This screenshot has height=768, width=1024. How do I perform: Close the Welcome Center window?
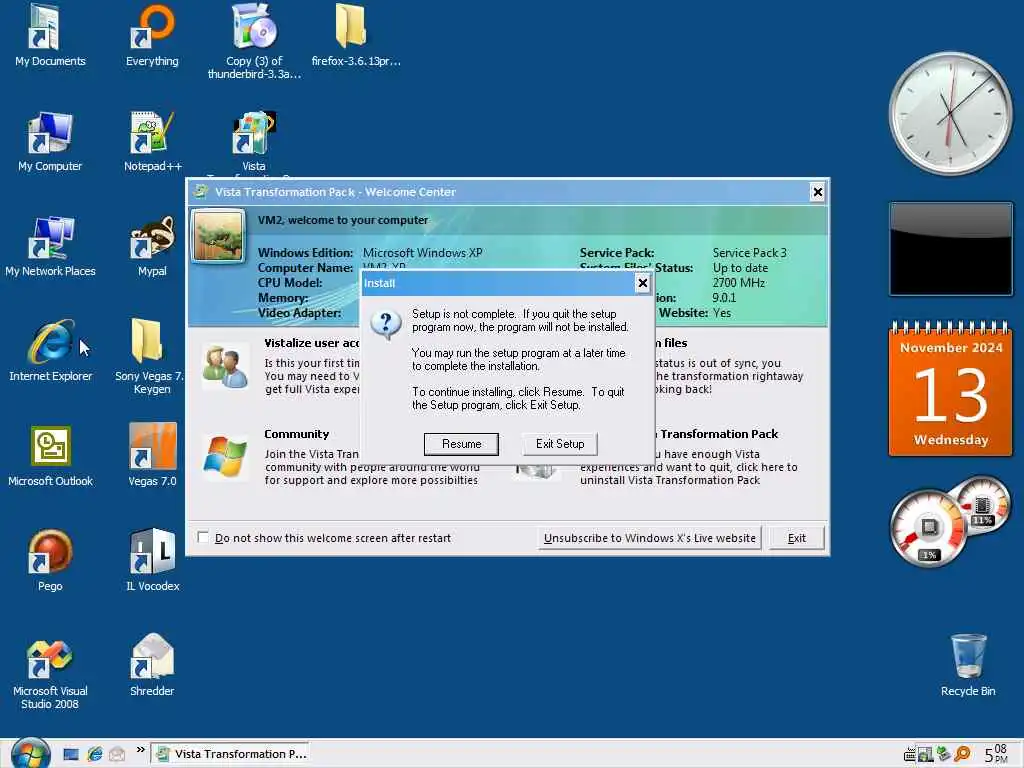coord(817,192)
